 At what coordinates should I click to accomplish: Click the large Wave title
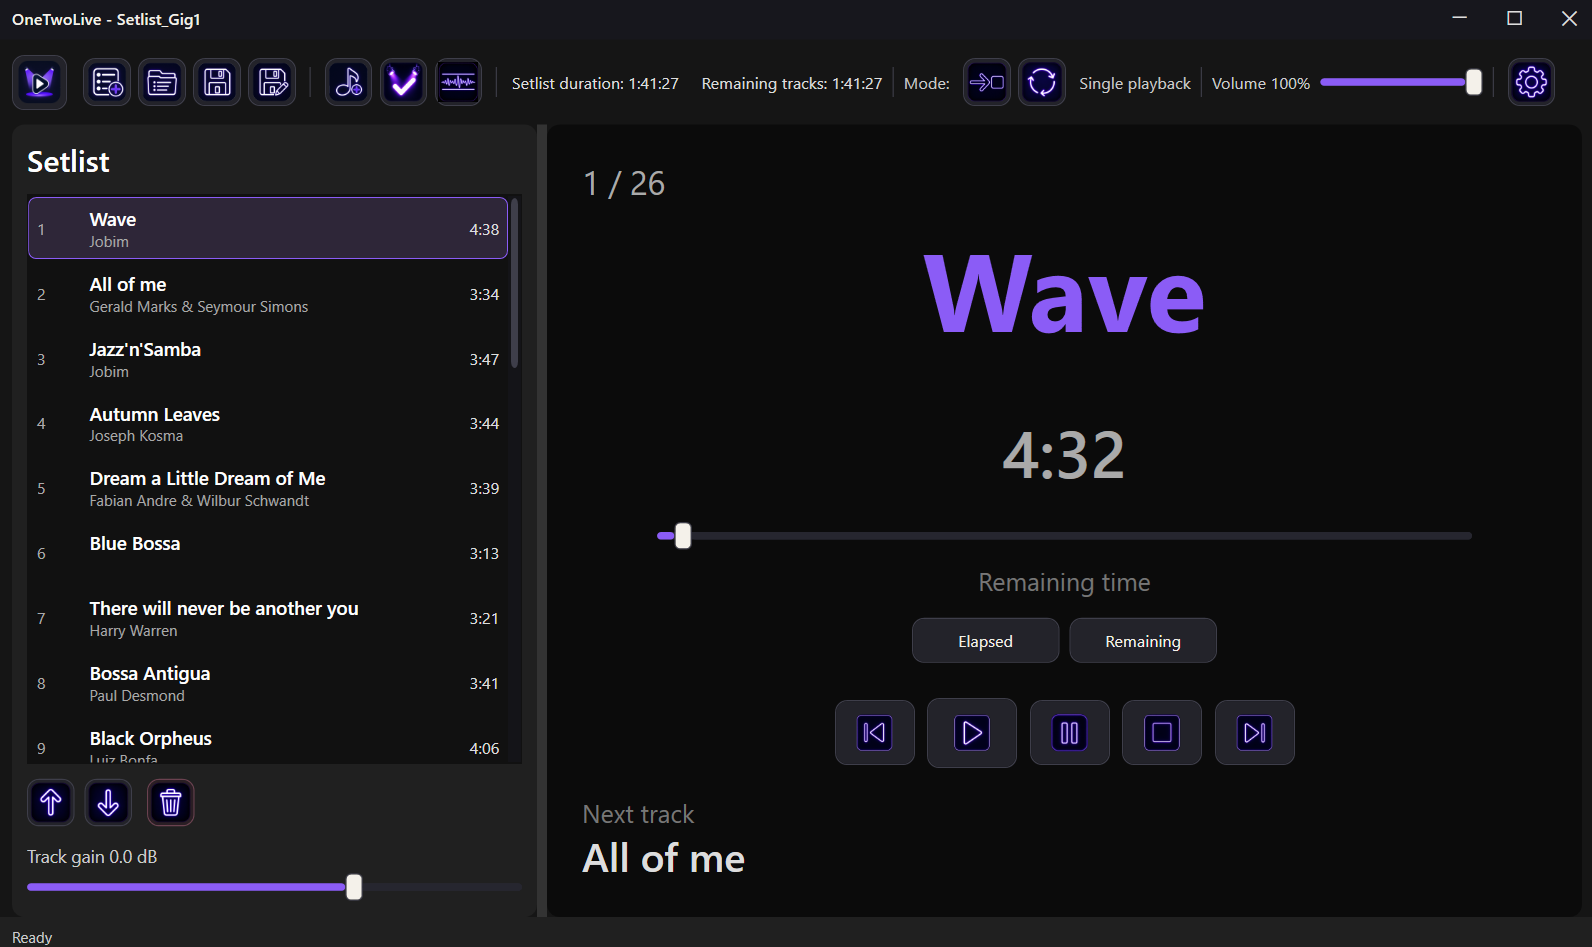tap(1064, 295)
